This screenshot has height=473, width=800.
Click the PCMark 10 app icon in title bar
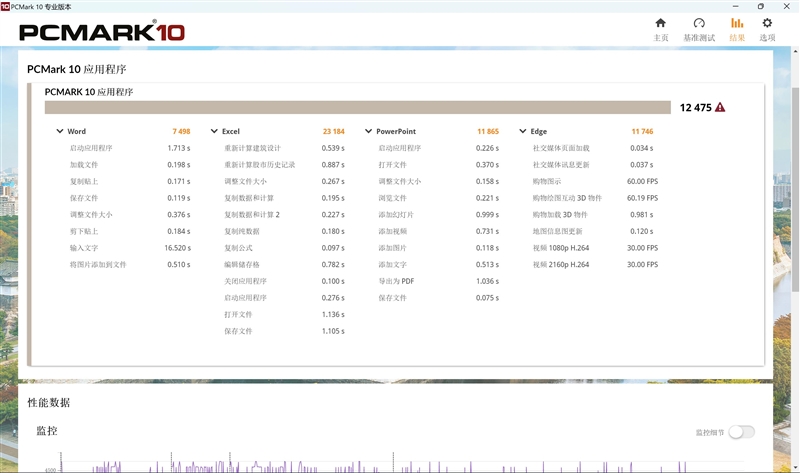5,6
